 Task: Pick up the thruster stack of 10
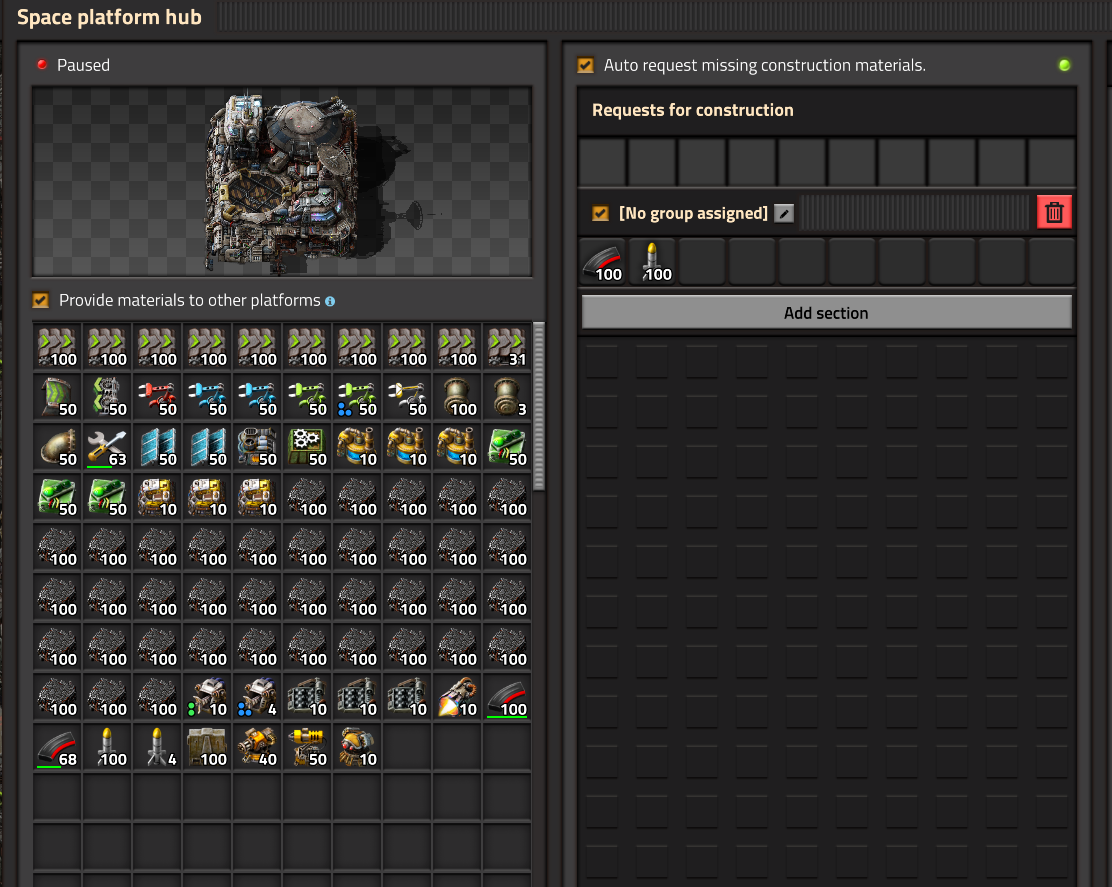tap(457, 697)
